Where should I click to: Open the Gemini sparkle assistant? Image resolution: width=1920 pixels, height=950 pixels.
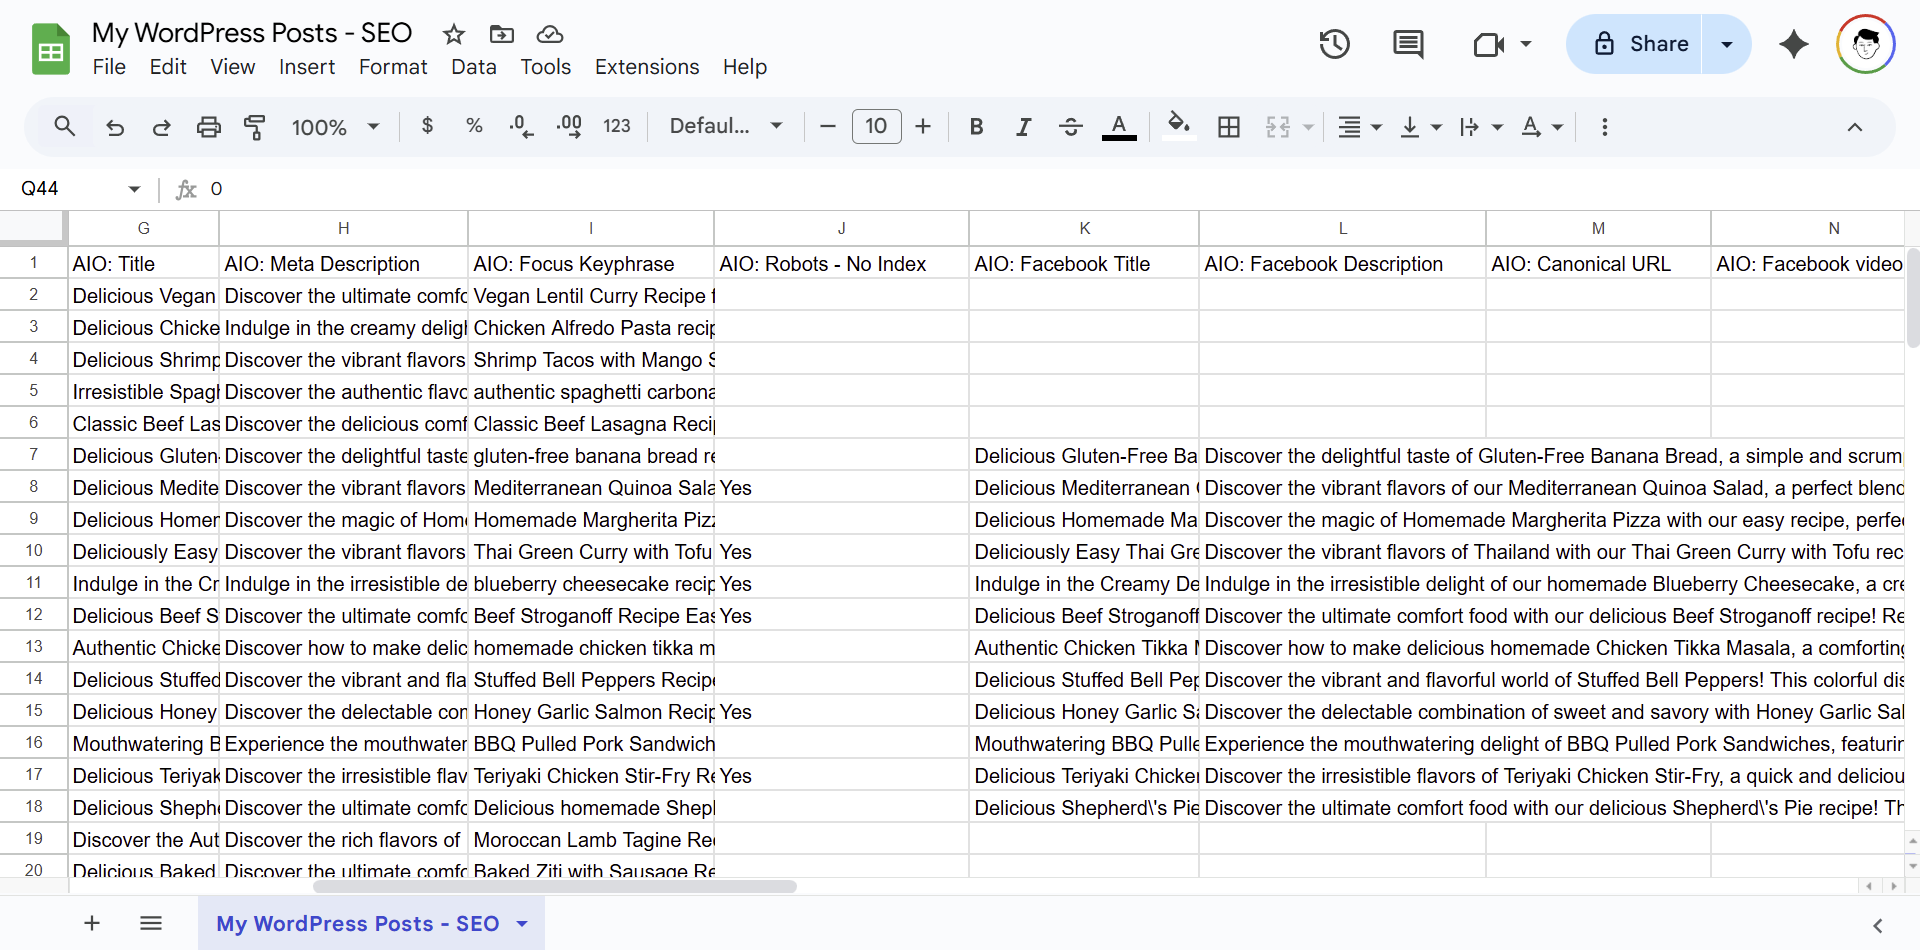(1794, 44)
